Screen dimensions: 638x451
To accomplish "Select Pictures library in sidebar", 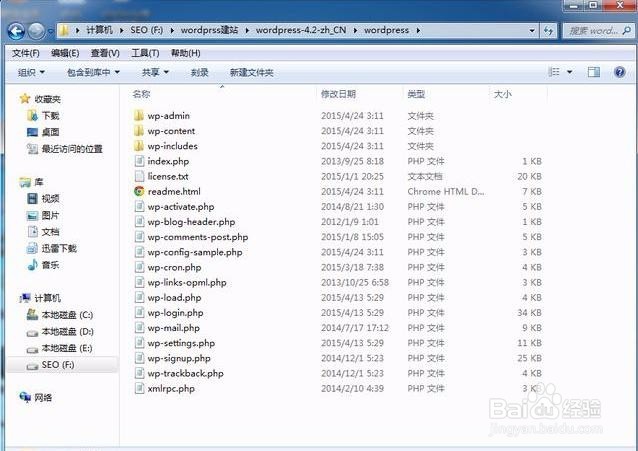I will pos(44,215).
